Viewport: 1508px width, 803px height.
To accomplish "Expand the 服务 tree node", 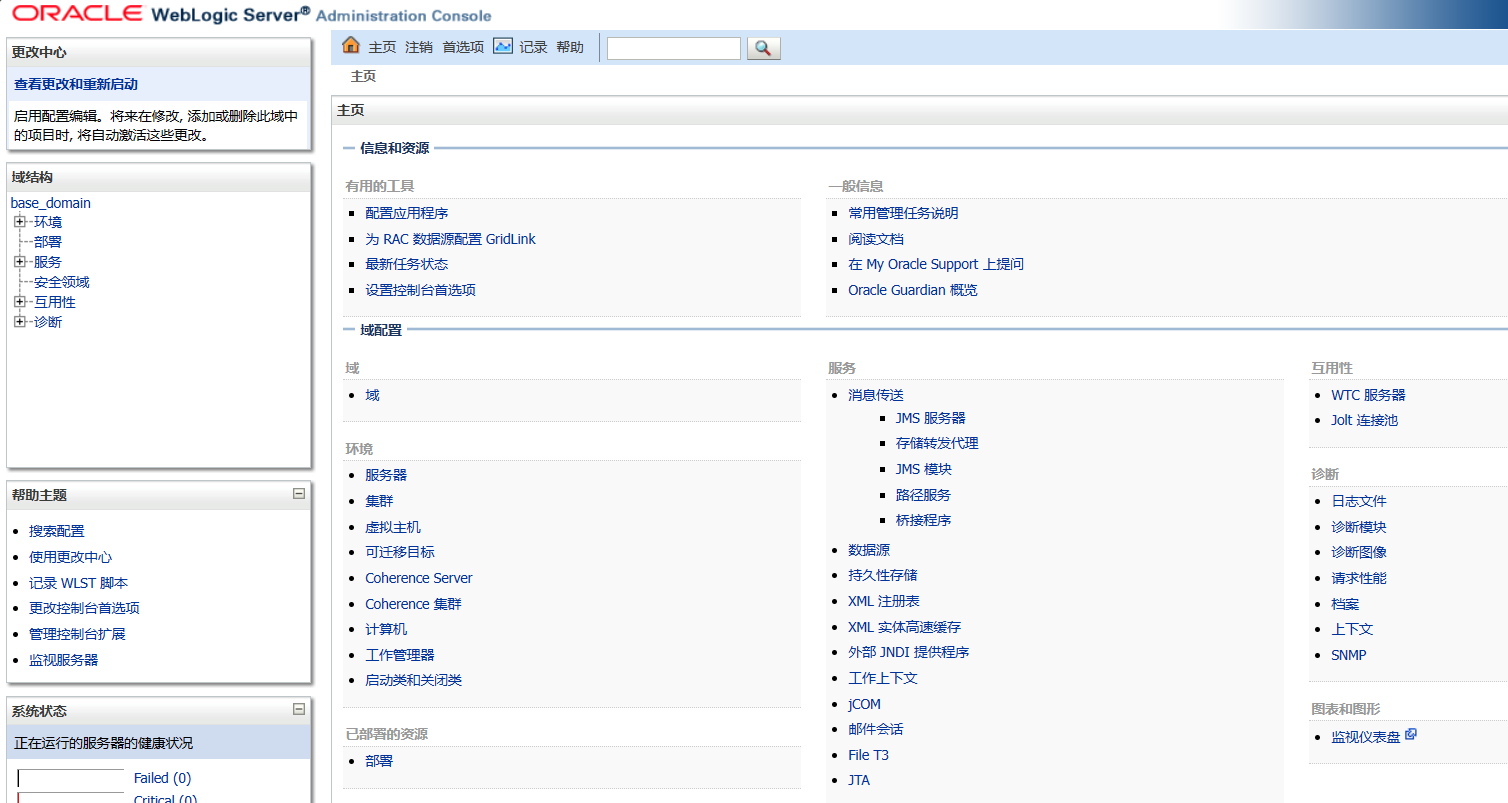I will click(19, 262).
